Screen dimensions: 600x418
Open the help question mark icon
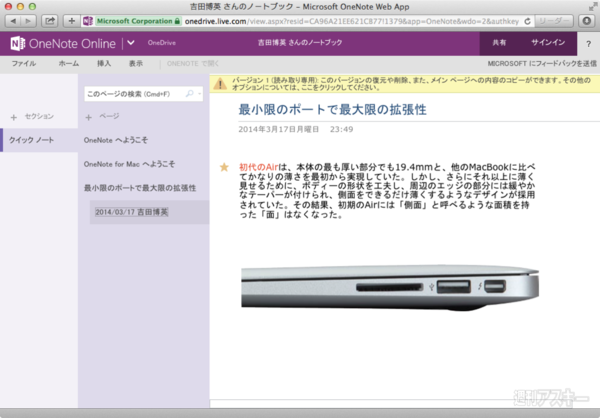point(589,44)
